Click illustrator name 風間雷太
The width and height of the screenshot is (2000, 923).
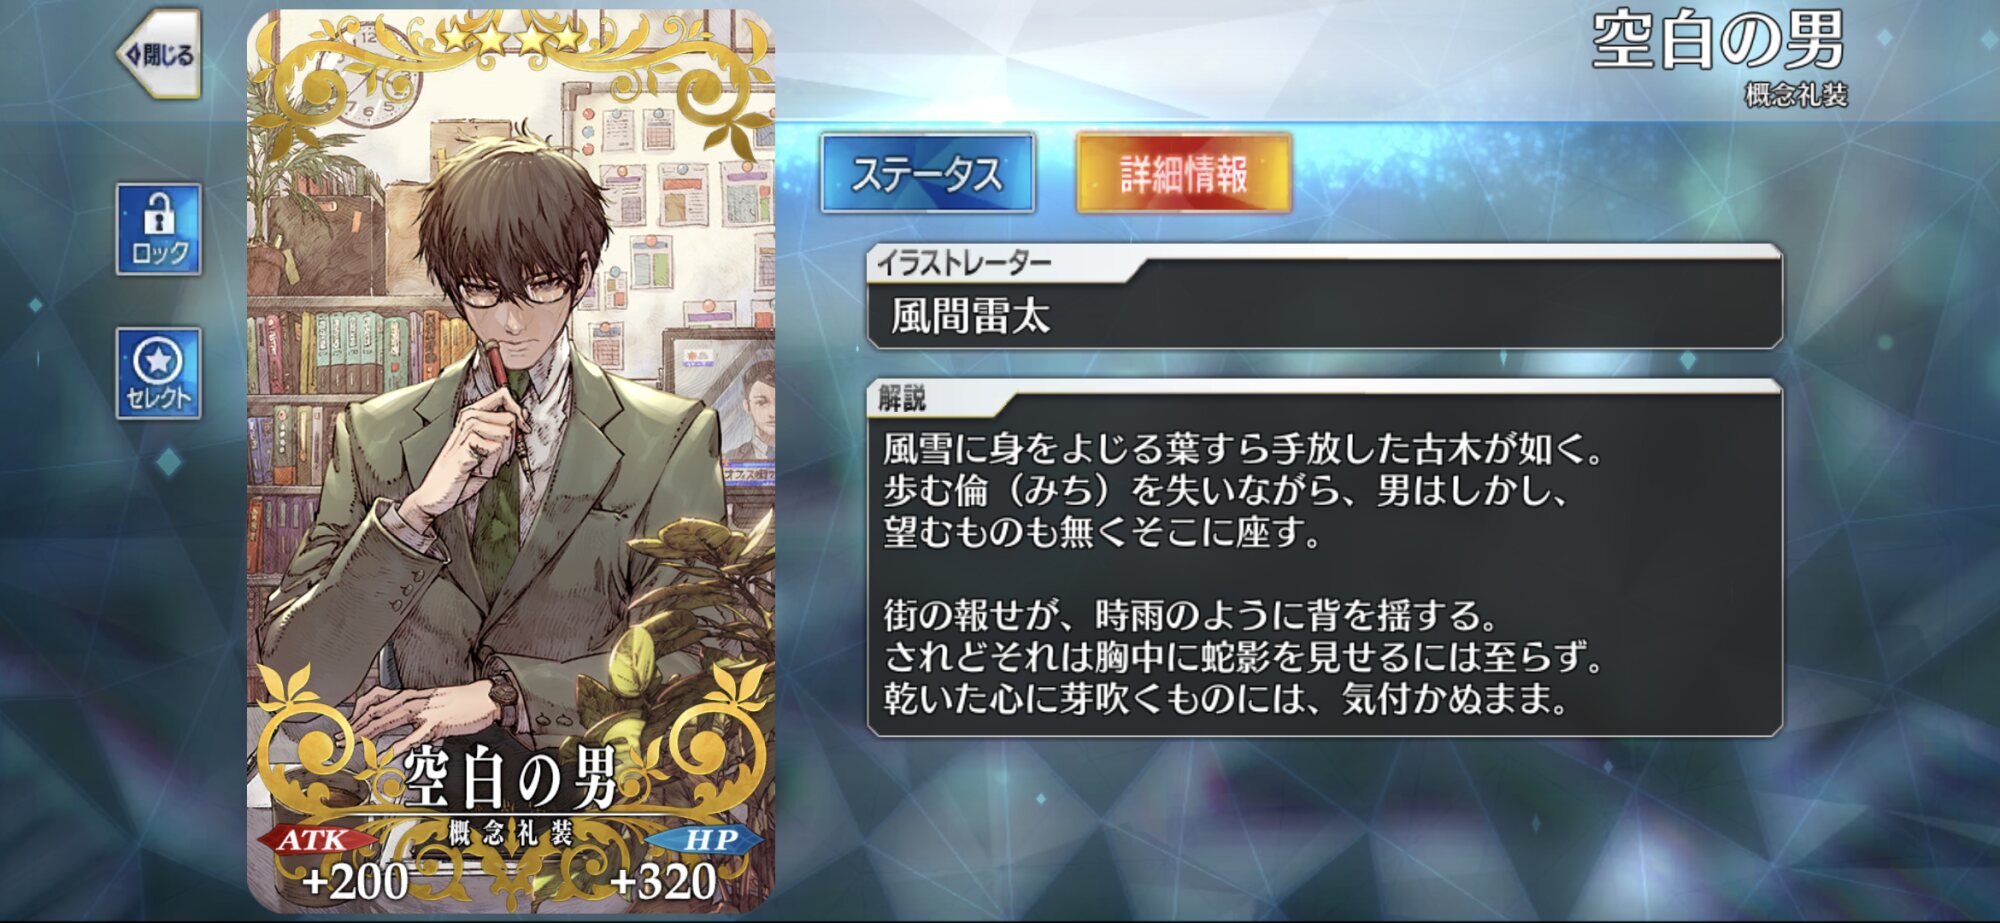coord(970,317)
